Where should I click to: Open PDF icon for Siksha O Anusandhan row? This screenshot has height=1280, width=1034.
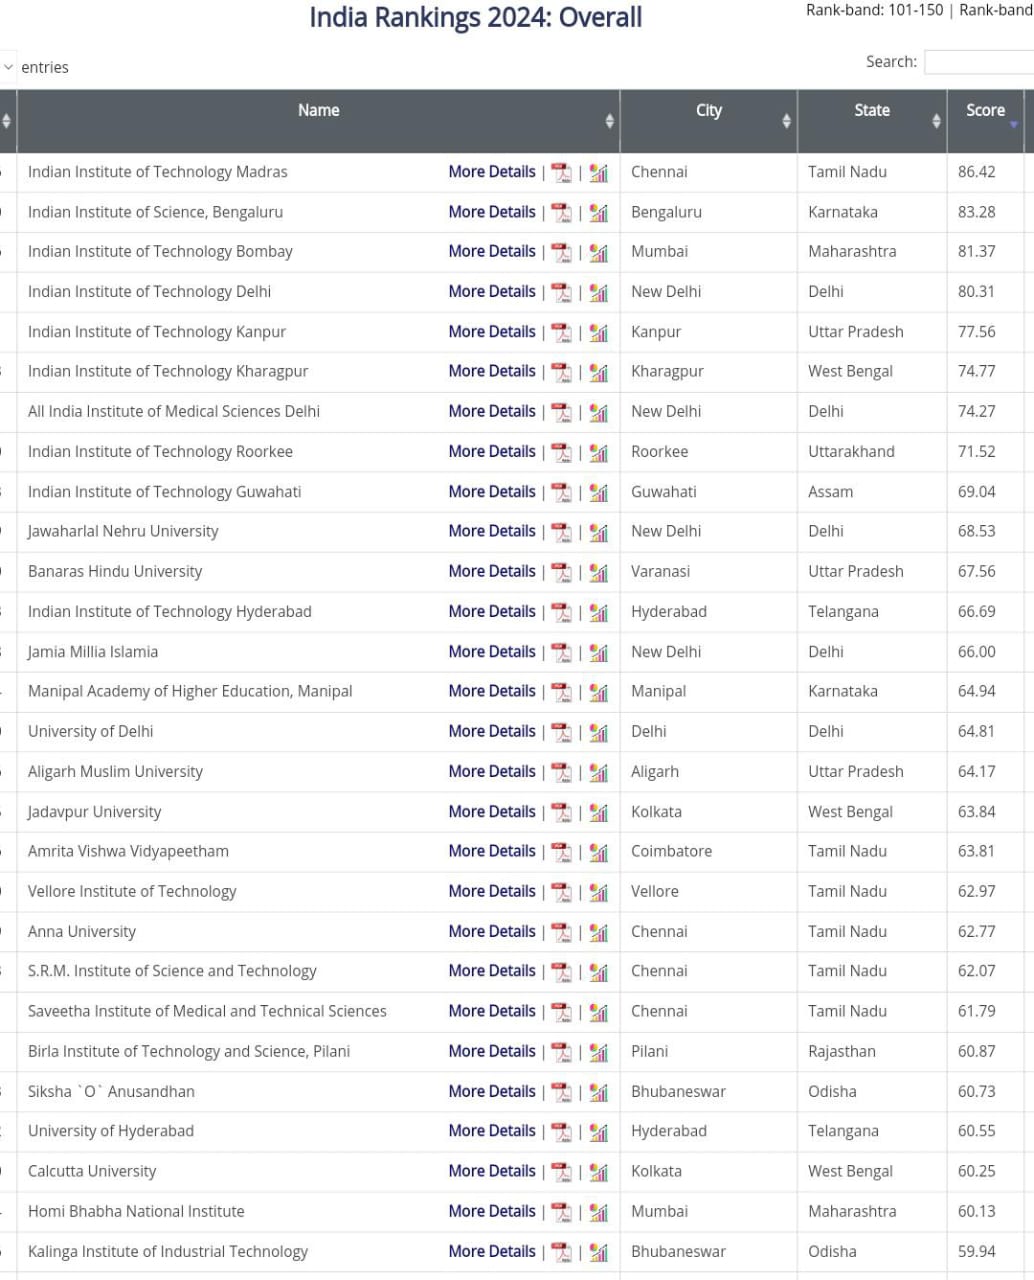point(561,1093)
